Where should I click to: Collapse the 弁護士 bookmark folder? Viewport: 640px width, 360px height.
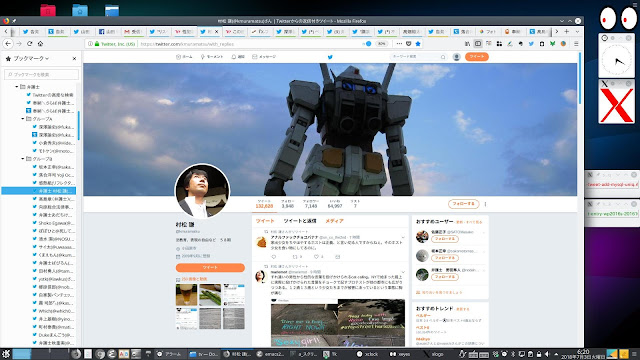pyautogui.click(x=17, y=87)
